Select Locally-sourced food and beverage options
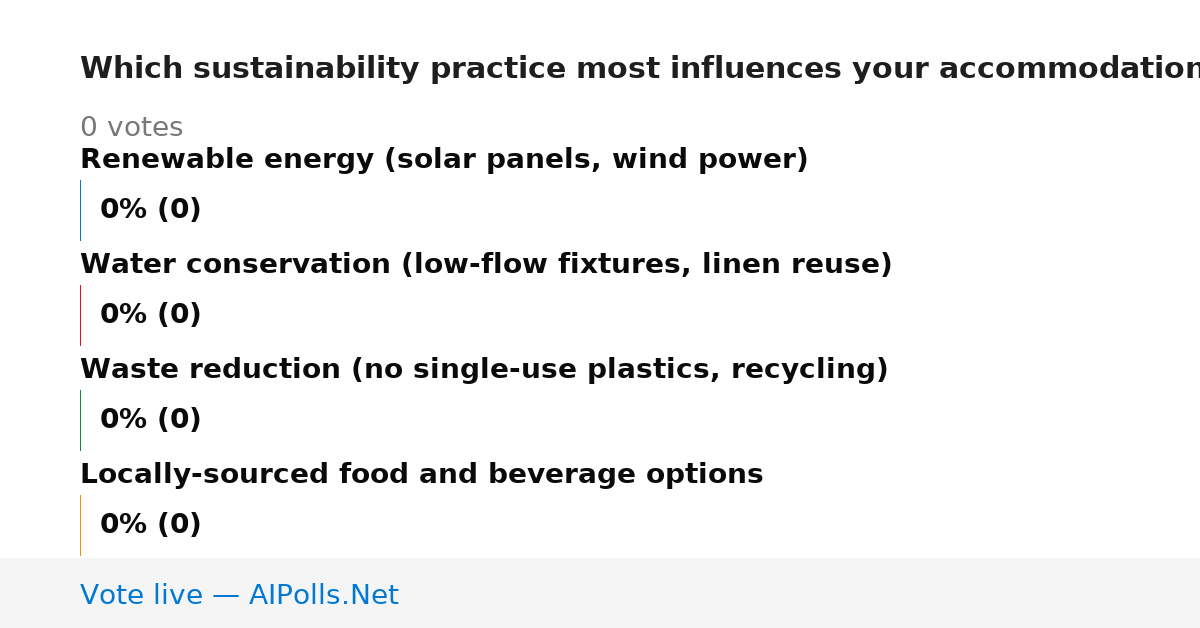The height and width of the screenshot is (628, 1200). tap(421, 475)
